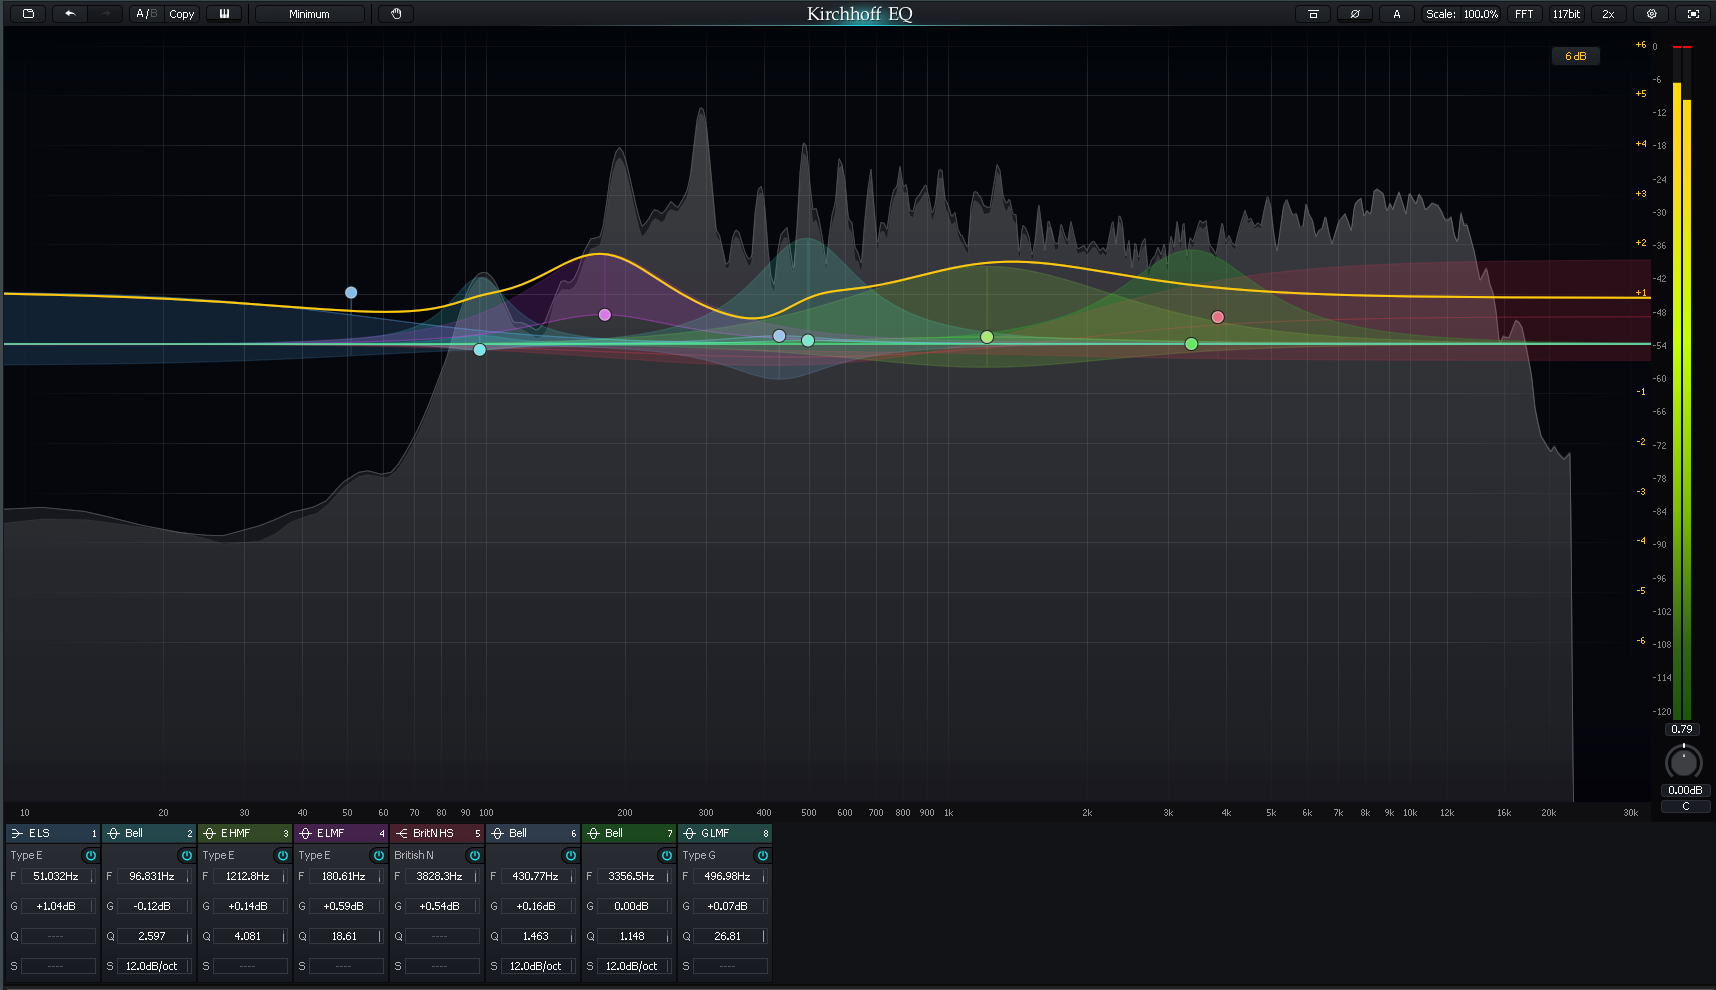Open band 4 Type E dropdown

[x=315, y=856]
